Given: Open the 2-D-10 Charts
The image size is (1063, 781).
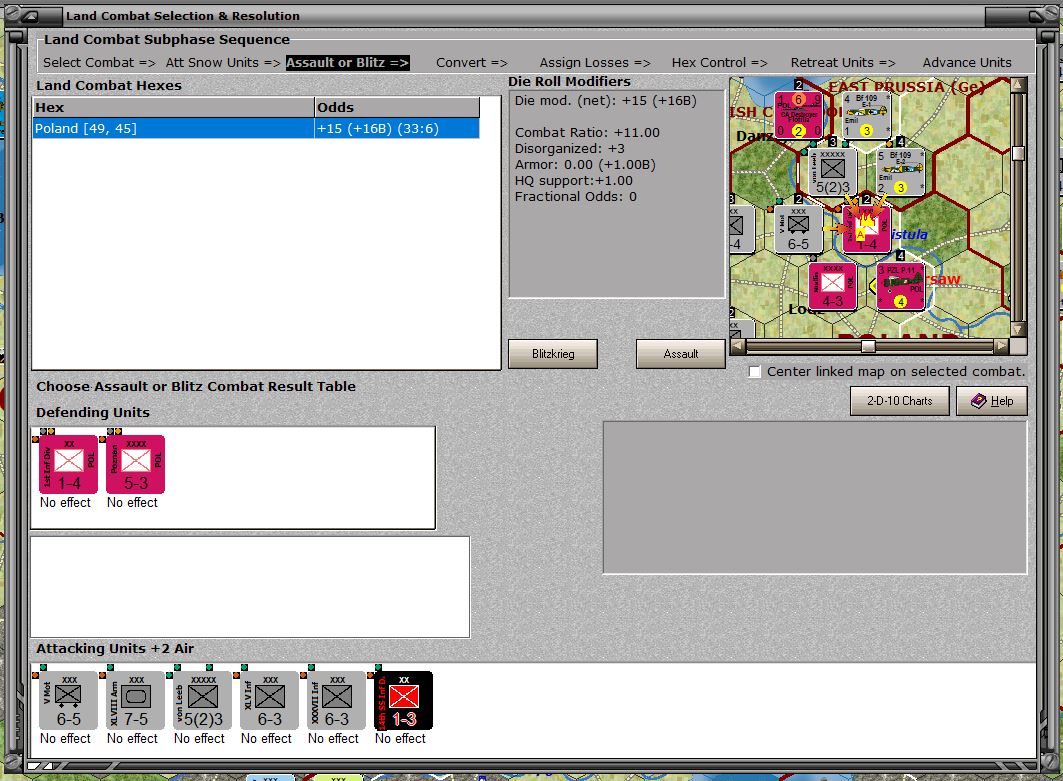Looking at the screenshot, I should (x=900, y=401).
